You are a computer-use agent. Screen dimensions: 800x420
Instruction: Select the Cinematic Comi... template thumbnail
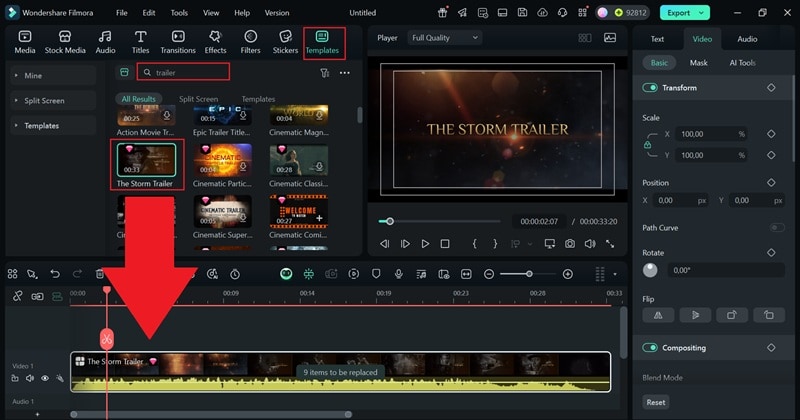tap(298, 211)
